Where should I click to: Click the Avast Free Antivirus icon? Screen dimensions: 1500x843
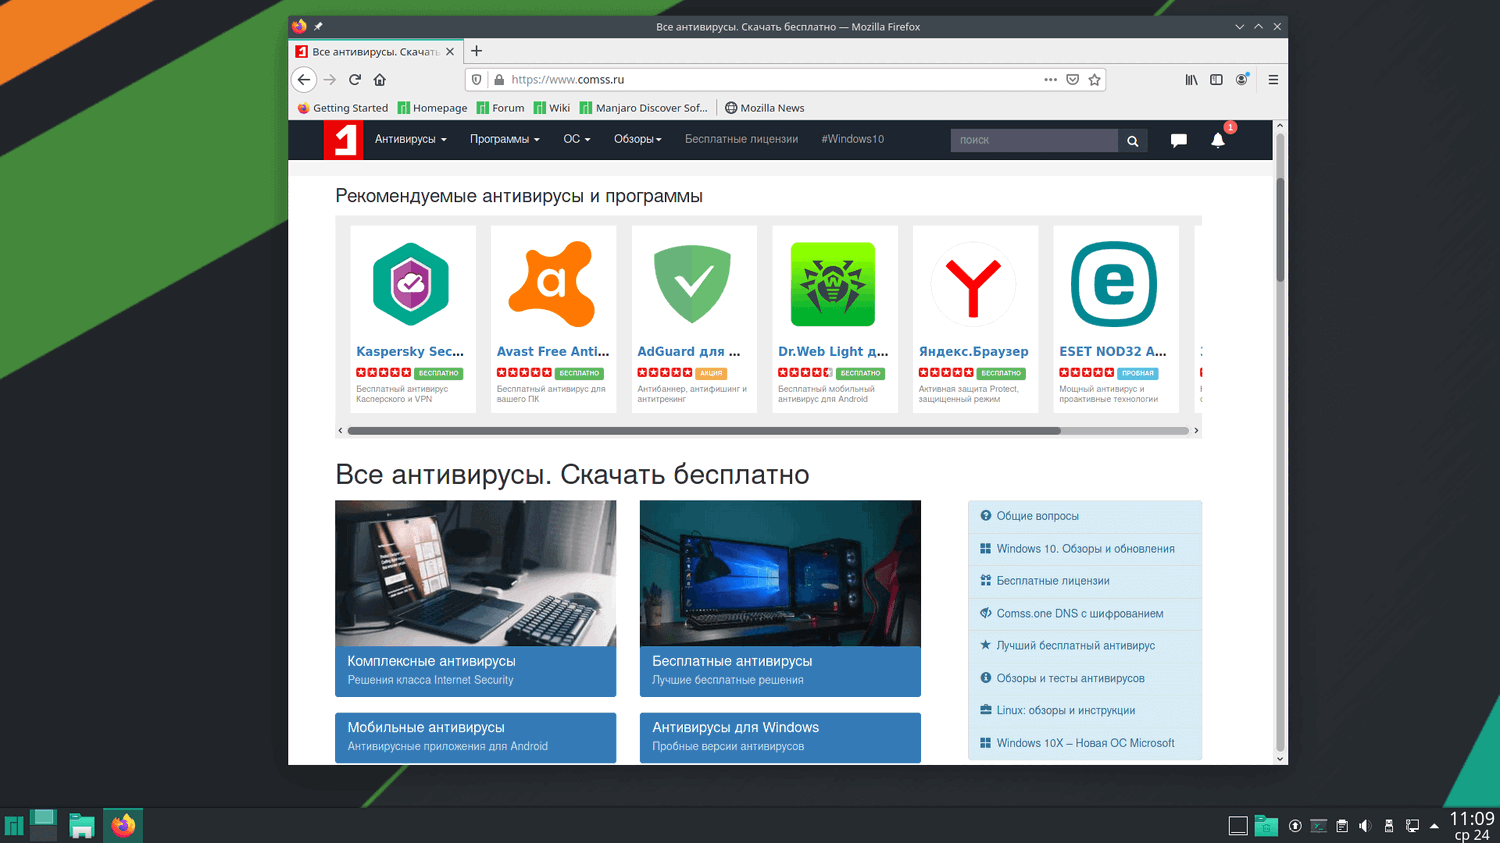coord(552,284)
